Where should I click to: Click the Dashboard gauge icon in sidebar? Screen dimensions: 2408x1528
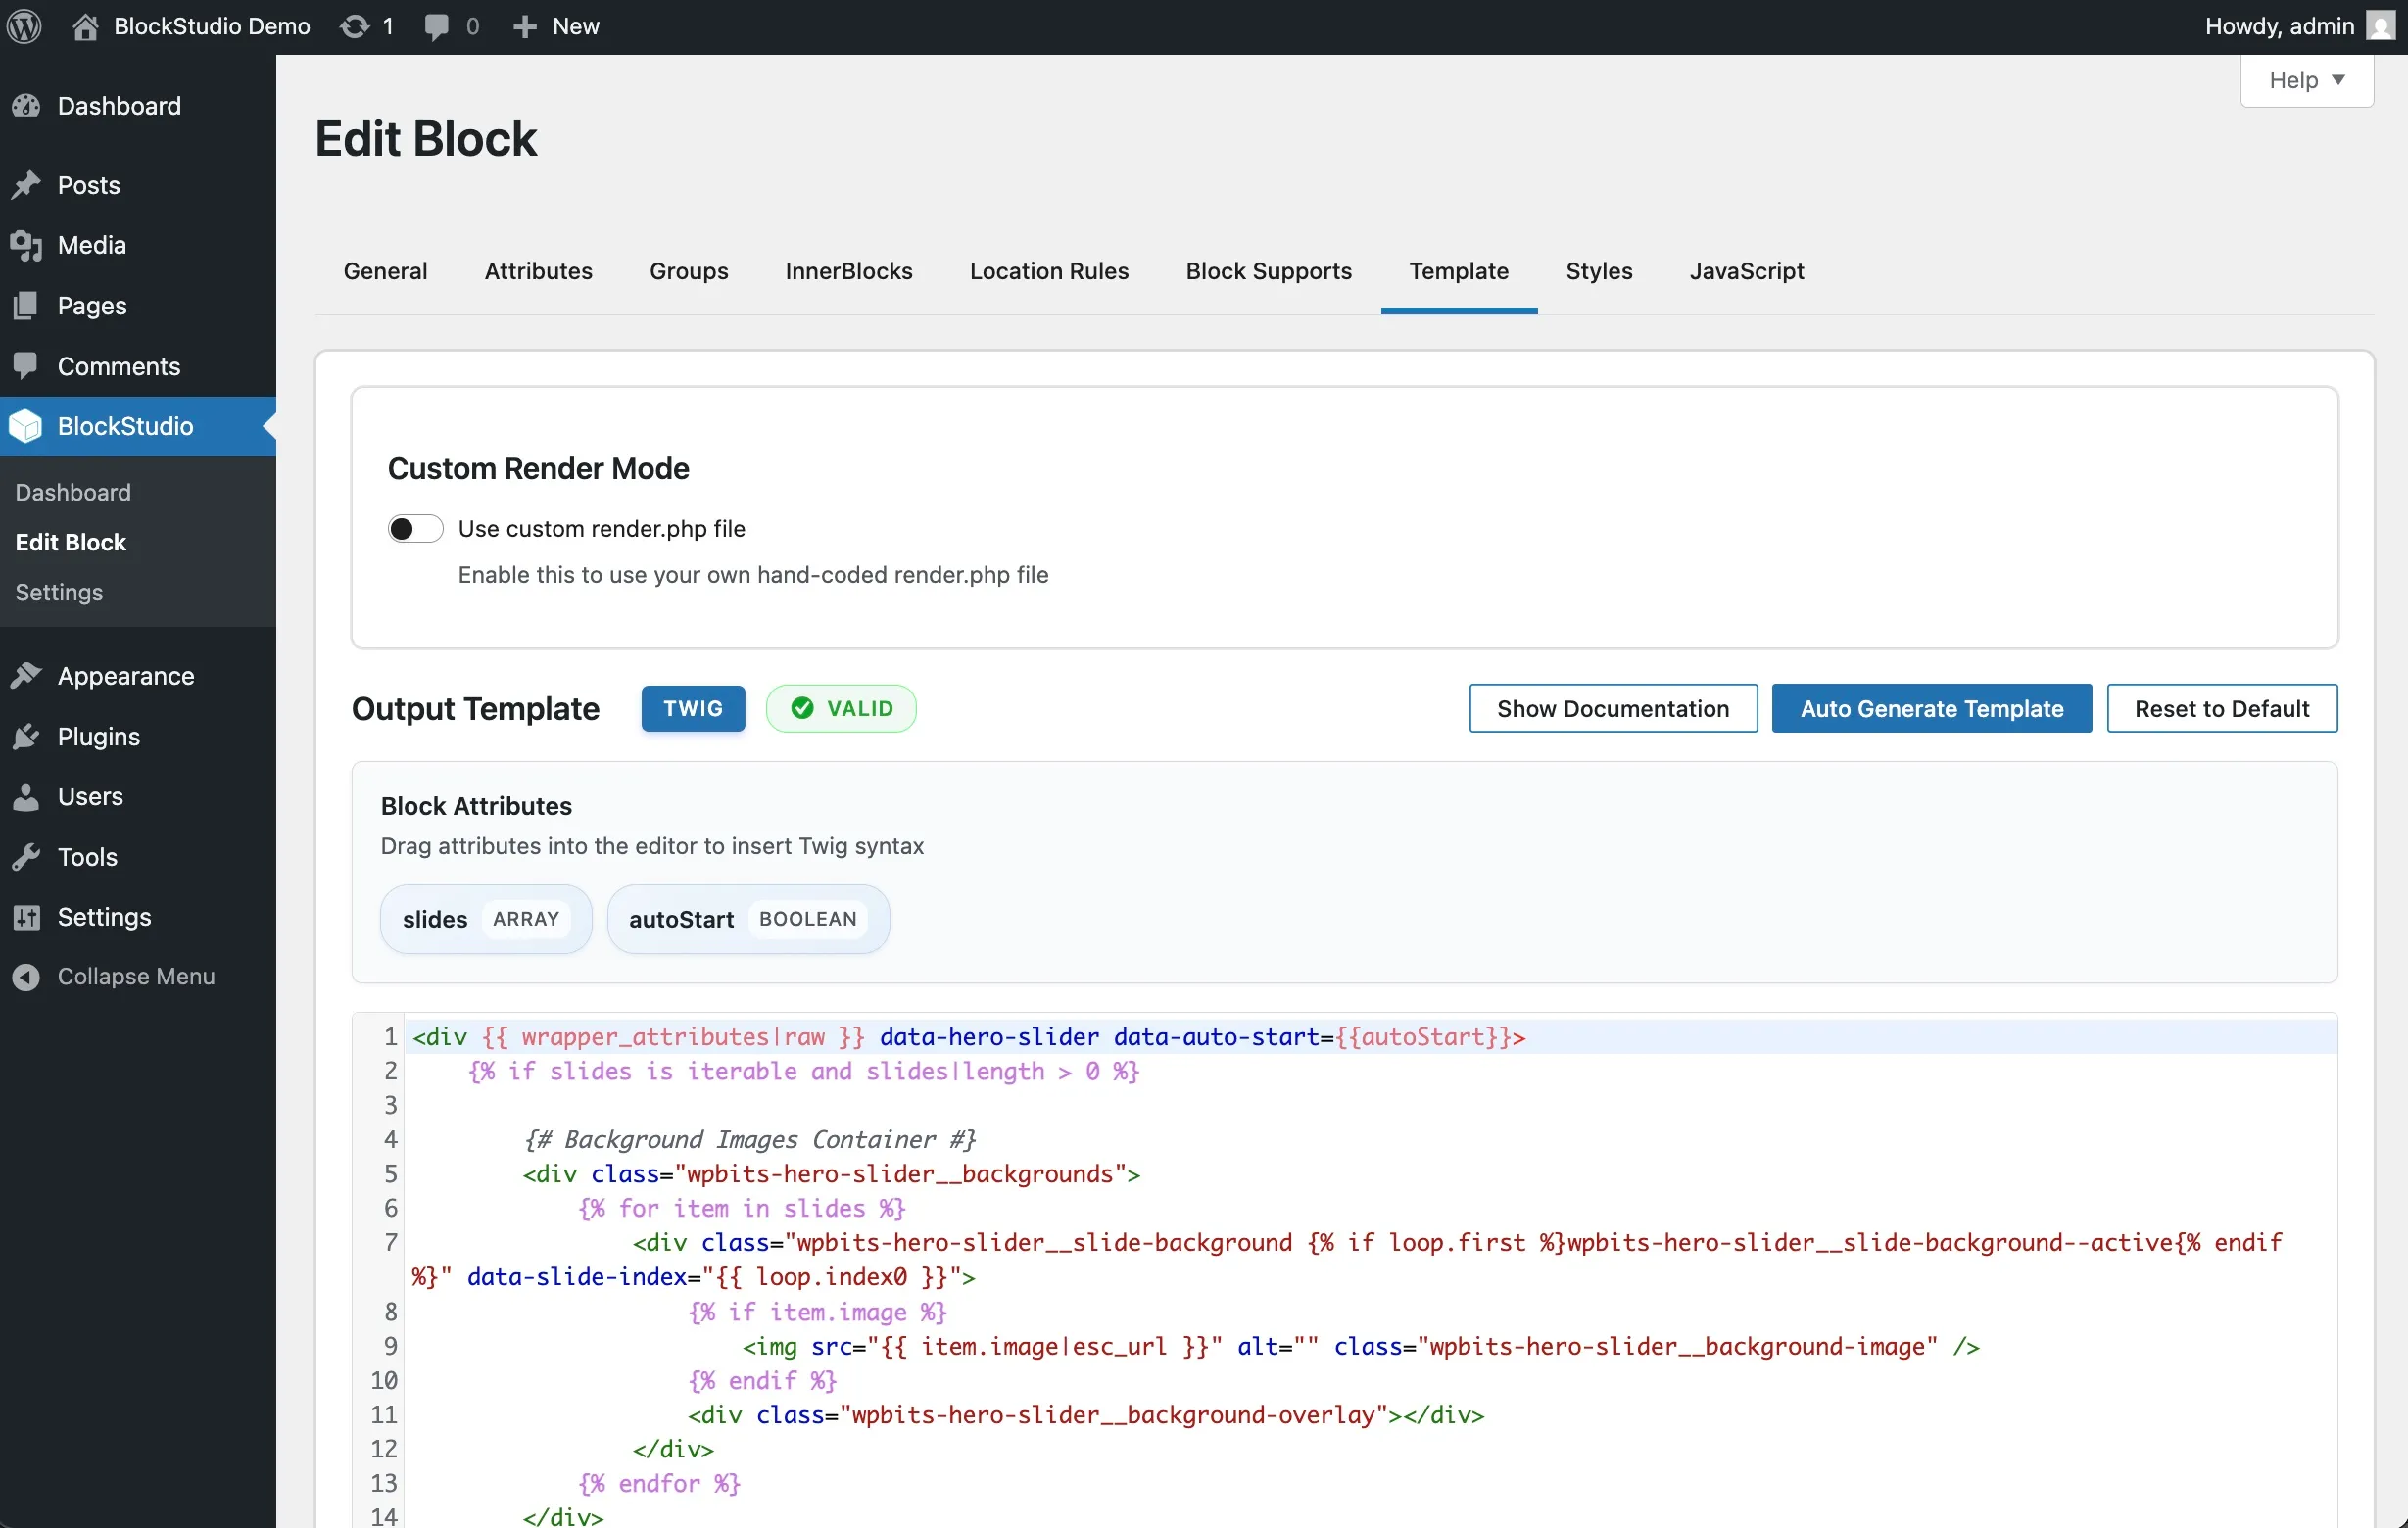coord(26,106)
